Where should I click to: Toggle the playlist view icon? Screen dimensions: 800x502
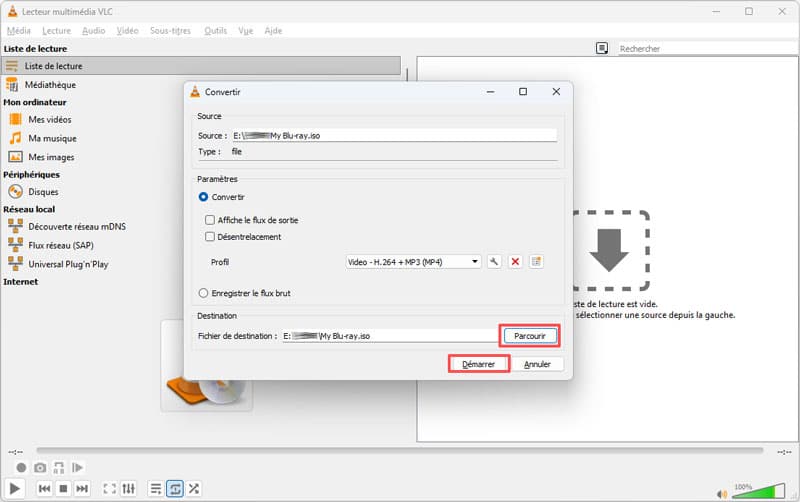156,489
